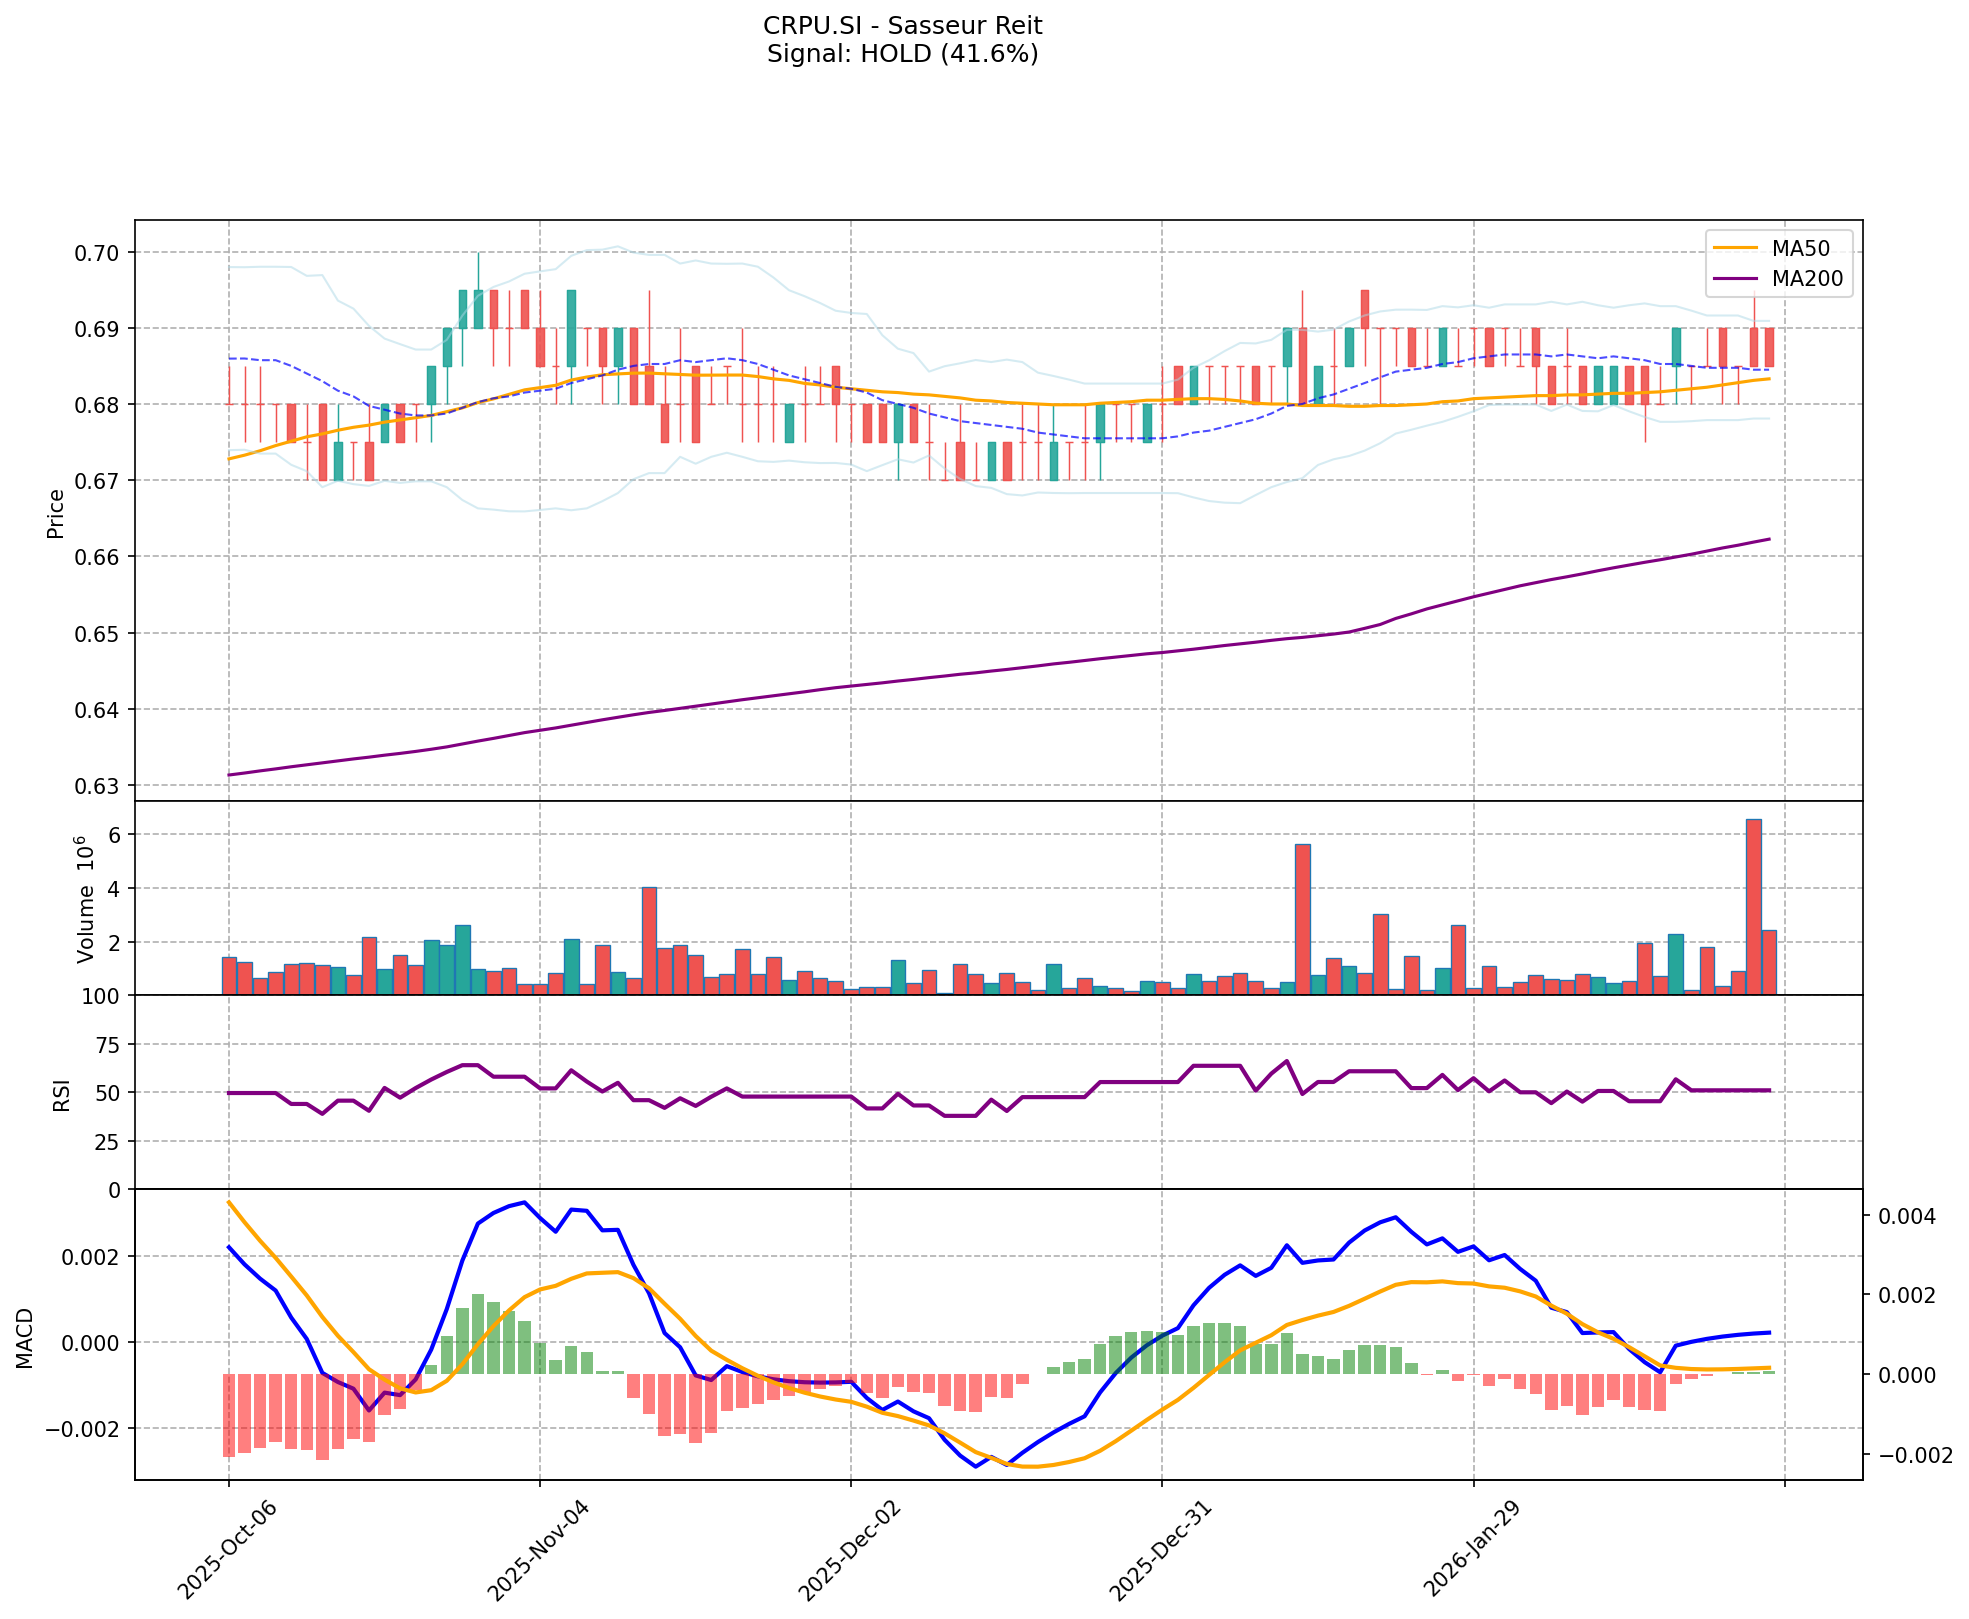The height and width of the screenshot is (1619, 1969).
Task: Click the chart title CRPU.SI - Sasseur Reit
Action: (902, 26)
